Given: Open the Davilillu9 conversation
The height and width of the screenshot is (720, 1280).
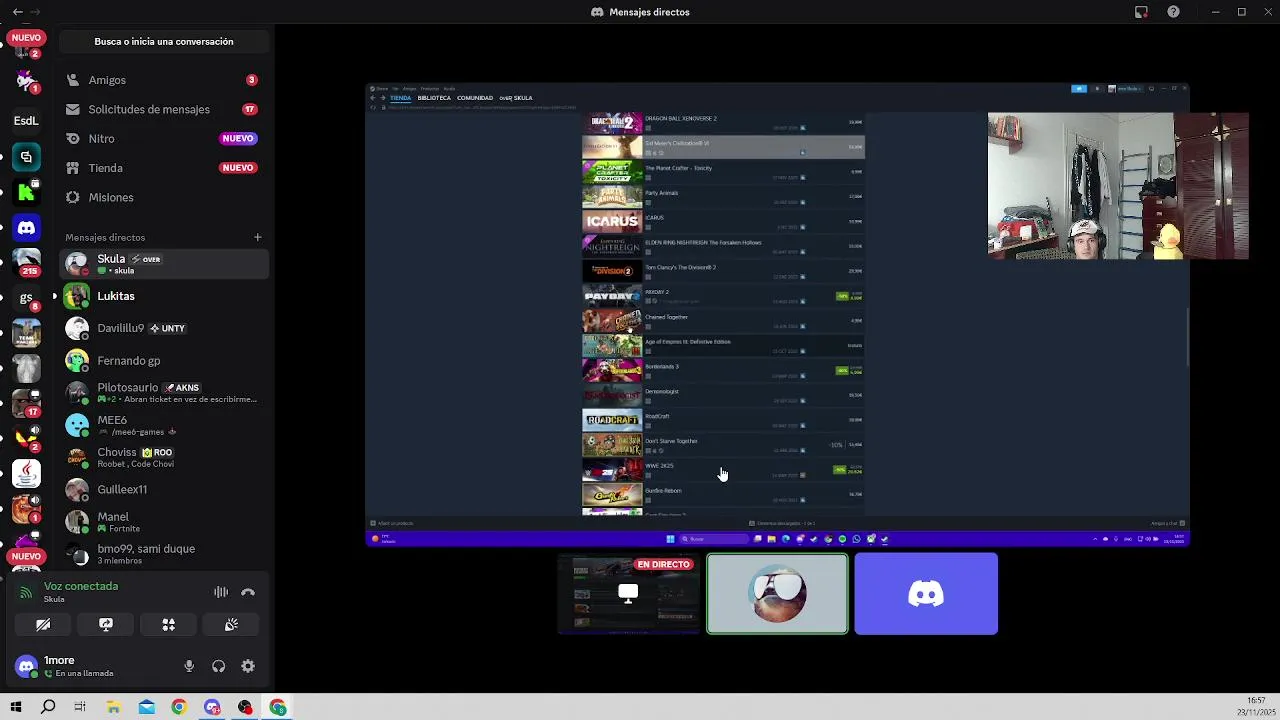Looking at the screenshot, I should tap(164, 328).
